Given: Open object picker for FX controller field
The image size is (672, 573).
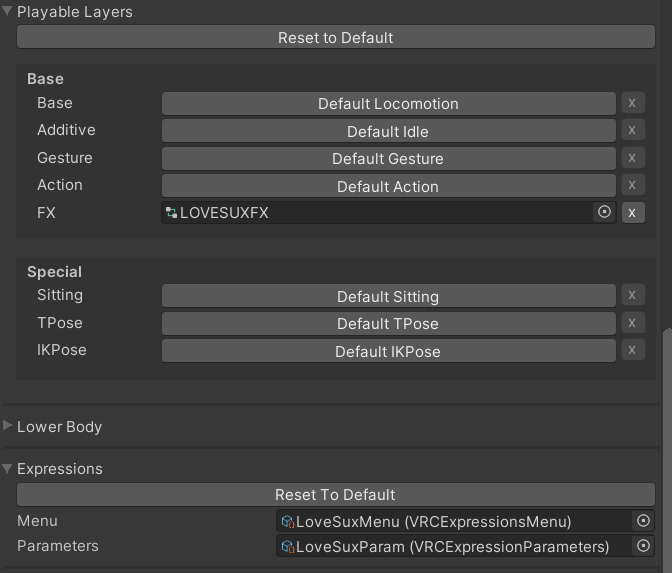Looking at the screenshot, I should (604, 212).
